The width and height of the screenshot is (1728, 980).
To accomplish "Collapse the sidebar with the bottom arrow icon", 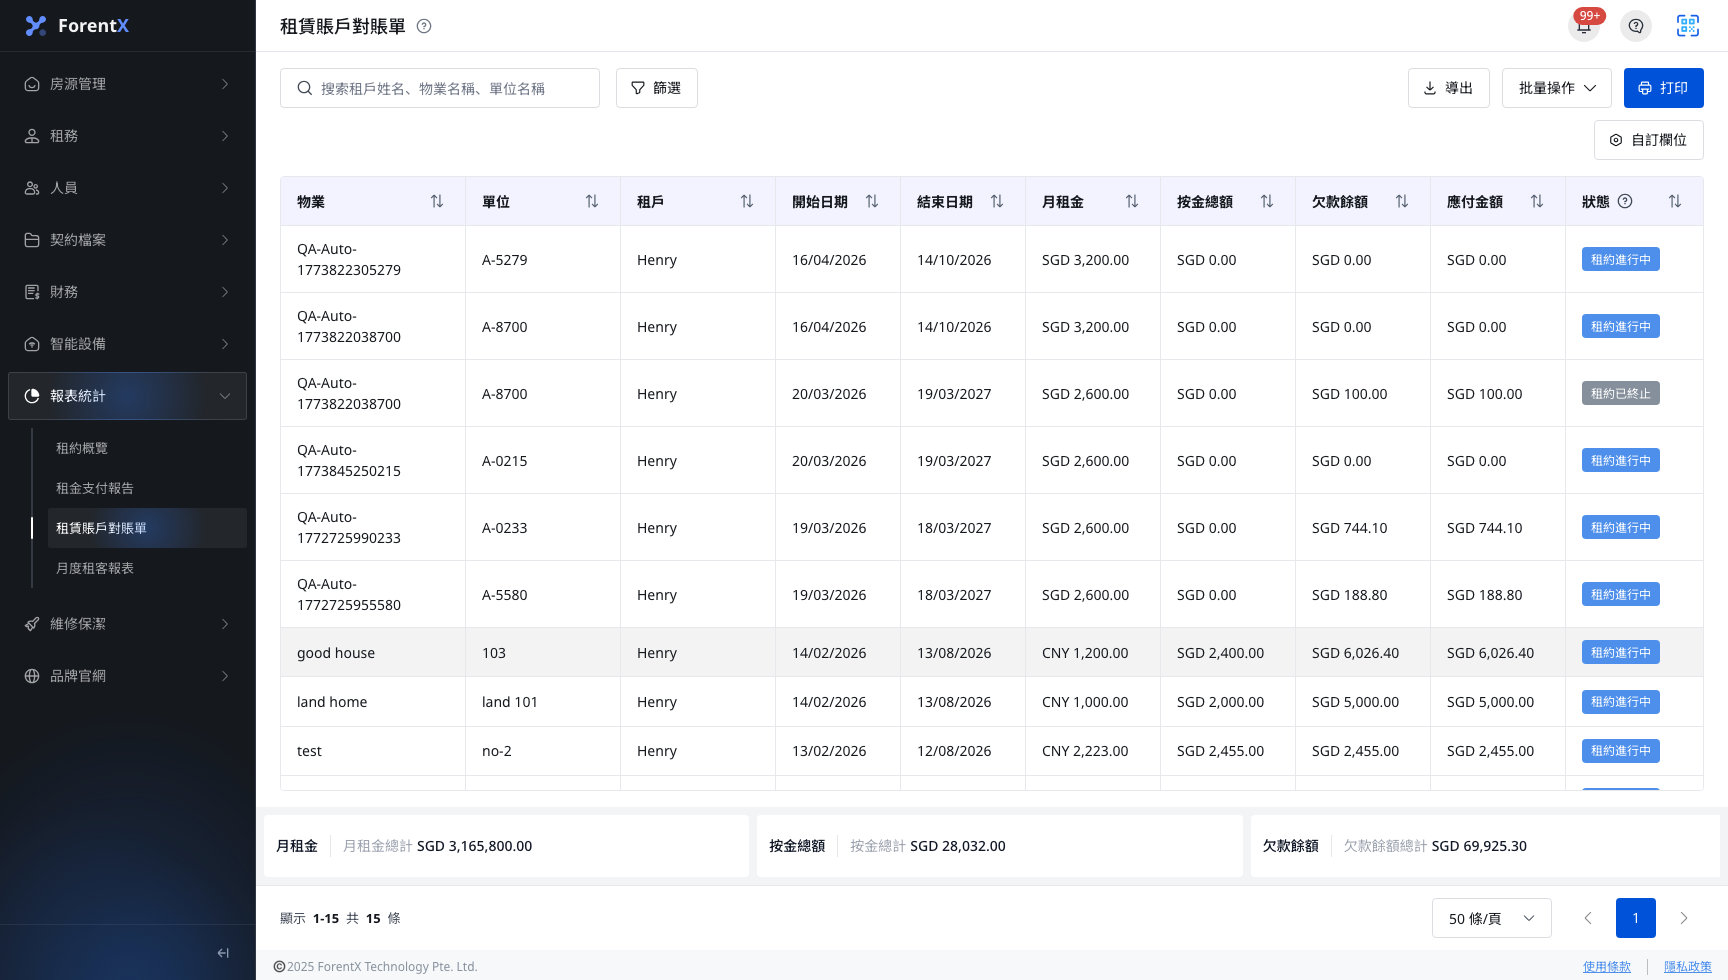I will click(x=223, y=953).
